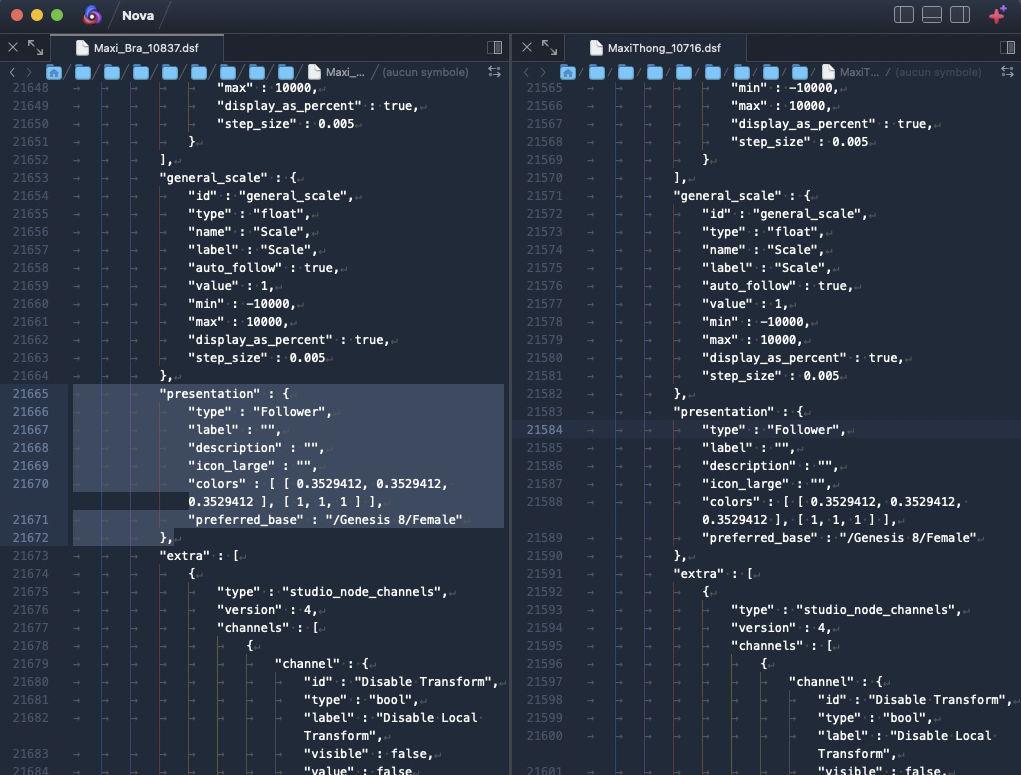The image size is (1021, 775).
Task: Click "description" key on right line 21586
Action: [x=749, y=466]
